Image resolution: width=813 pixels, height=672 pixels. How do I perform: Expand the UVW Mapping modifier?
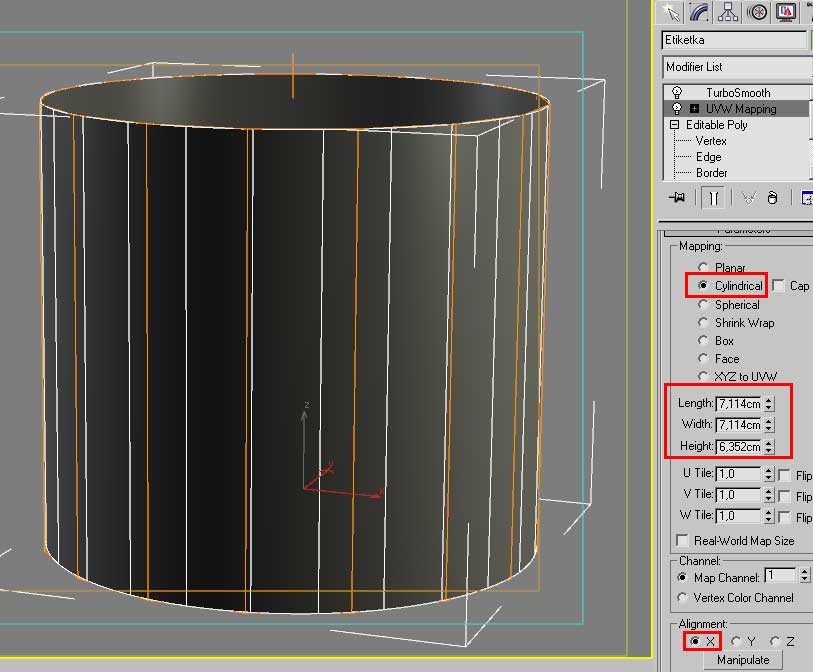(694, 109)
